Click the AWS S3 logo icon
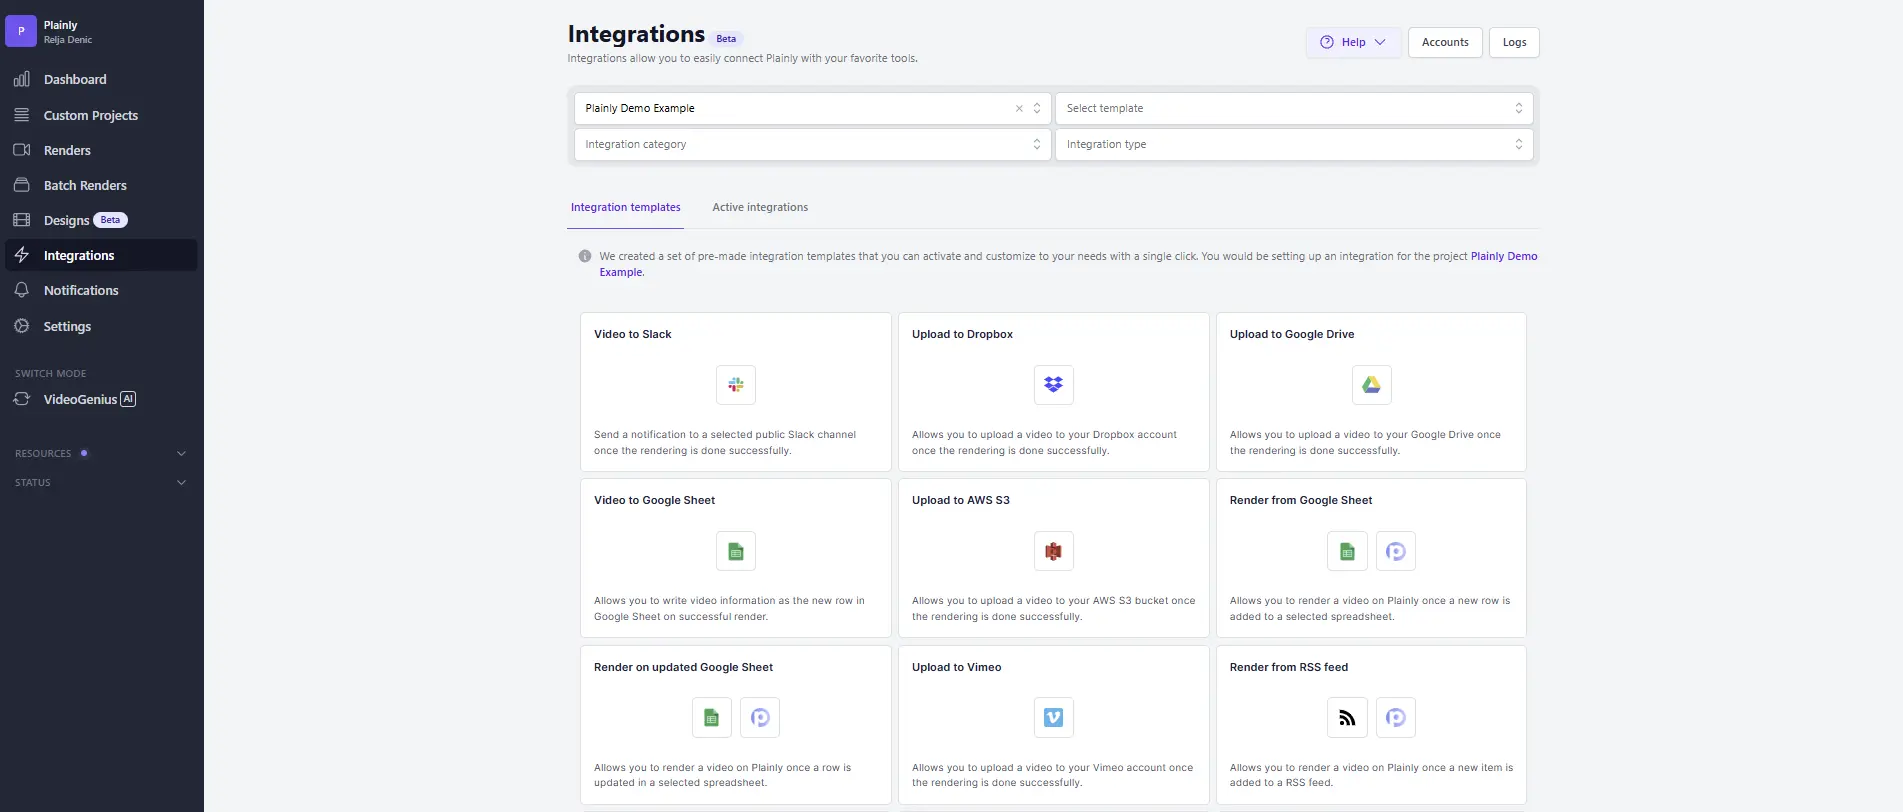Viewport: 1903px width, 812px height. pos(1053,551)
